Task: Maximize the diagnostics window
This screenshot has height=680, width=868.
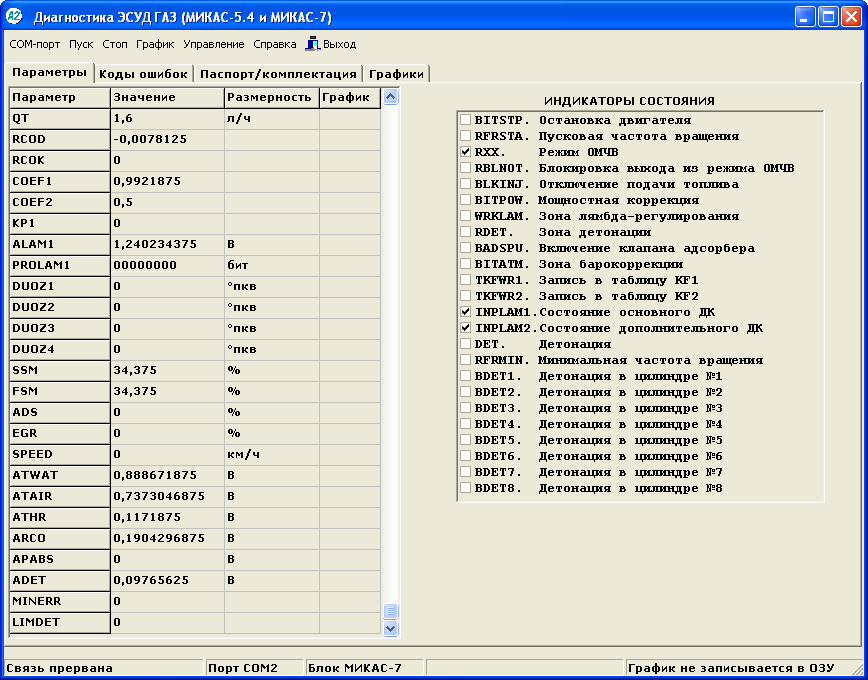Action: [828, 17]
